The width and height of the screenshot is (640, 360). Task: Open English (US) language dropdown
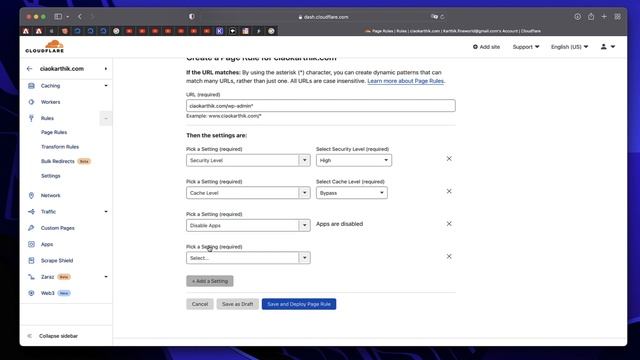click(x=569, y=47)
